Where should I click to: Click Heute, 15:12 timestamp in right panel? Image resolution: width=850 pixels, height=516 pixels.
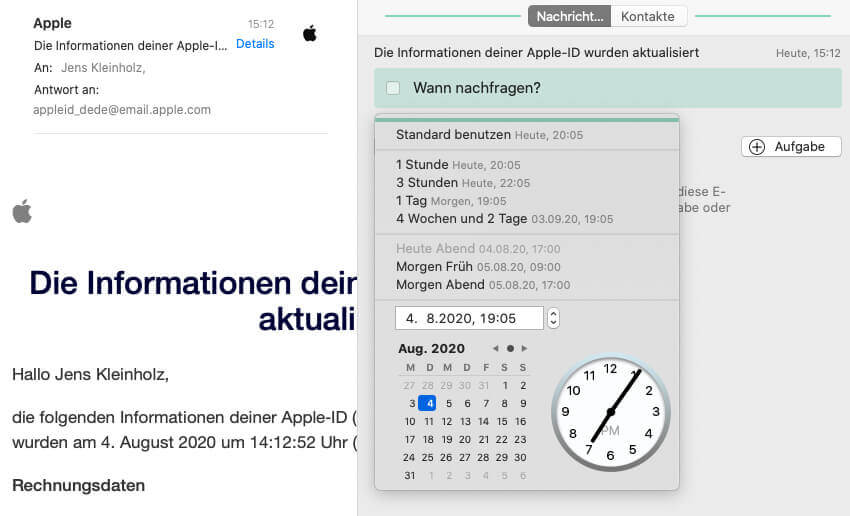(x=808, y=53)
